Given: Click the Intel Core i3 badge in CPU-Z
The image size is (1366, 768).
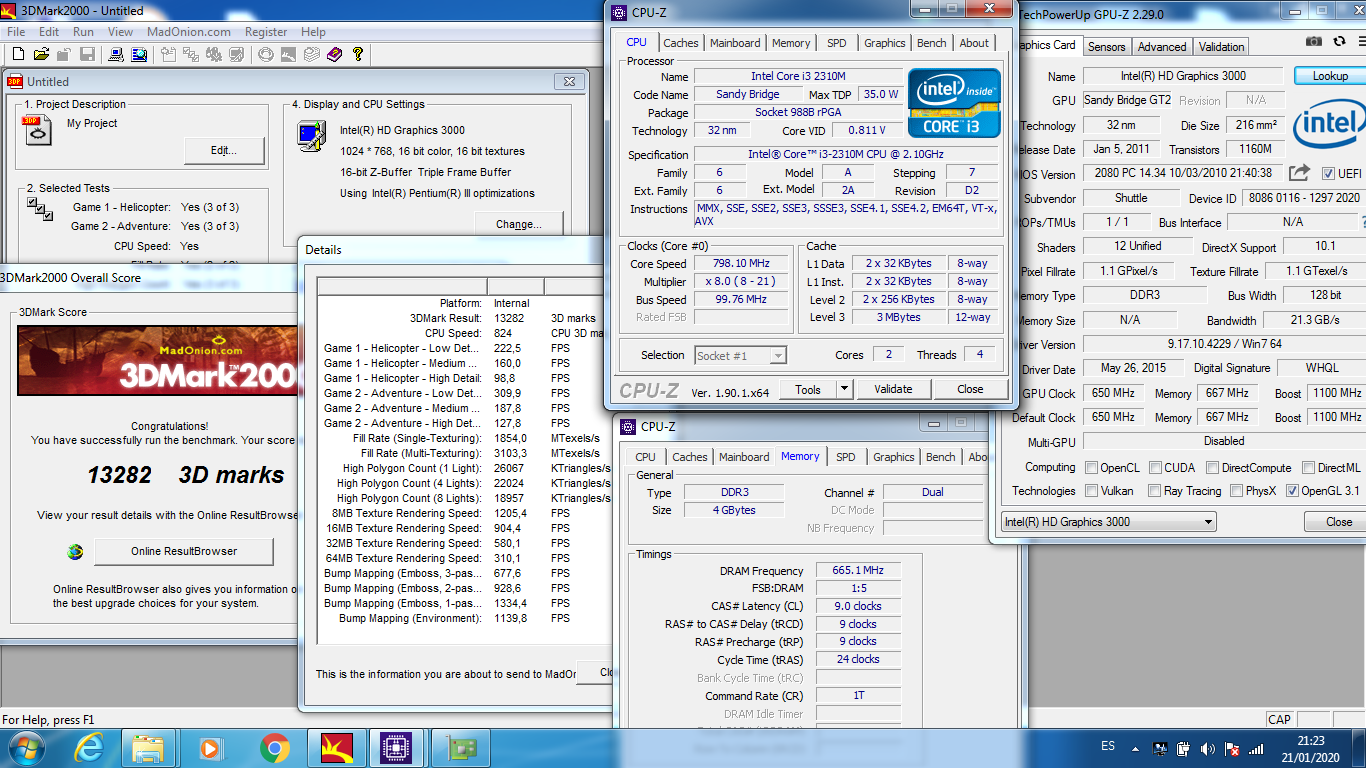Looking at the screenshot, I should tap(954, 103).
